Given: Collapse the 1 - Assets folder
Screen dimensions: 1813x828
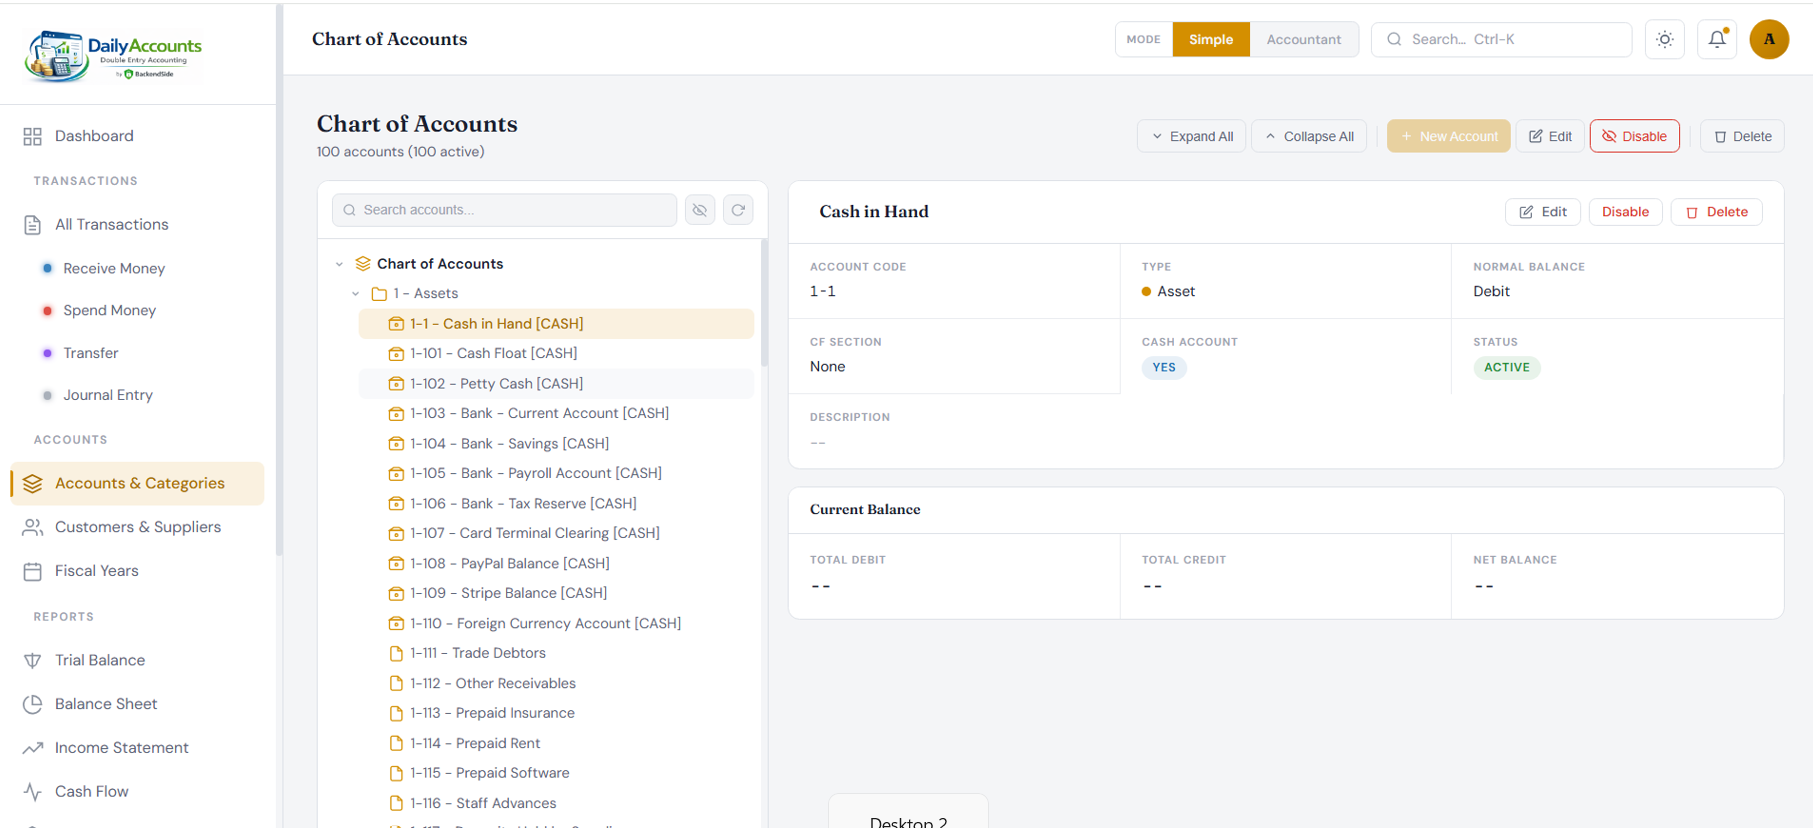Looking at the screenshot, I should pos(356,294).
